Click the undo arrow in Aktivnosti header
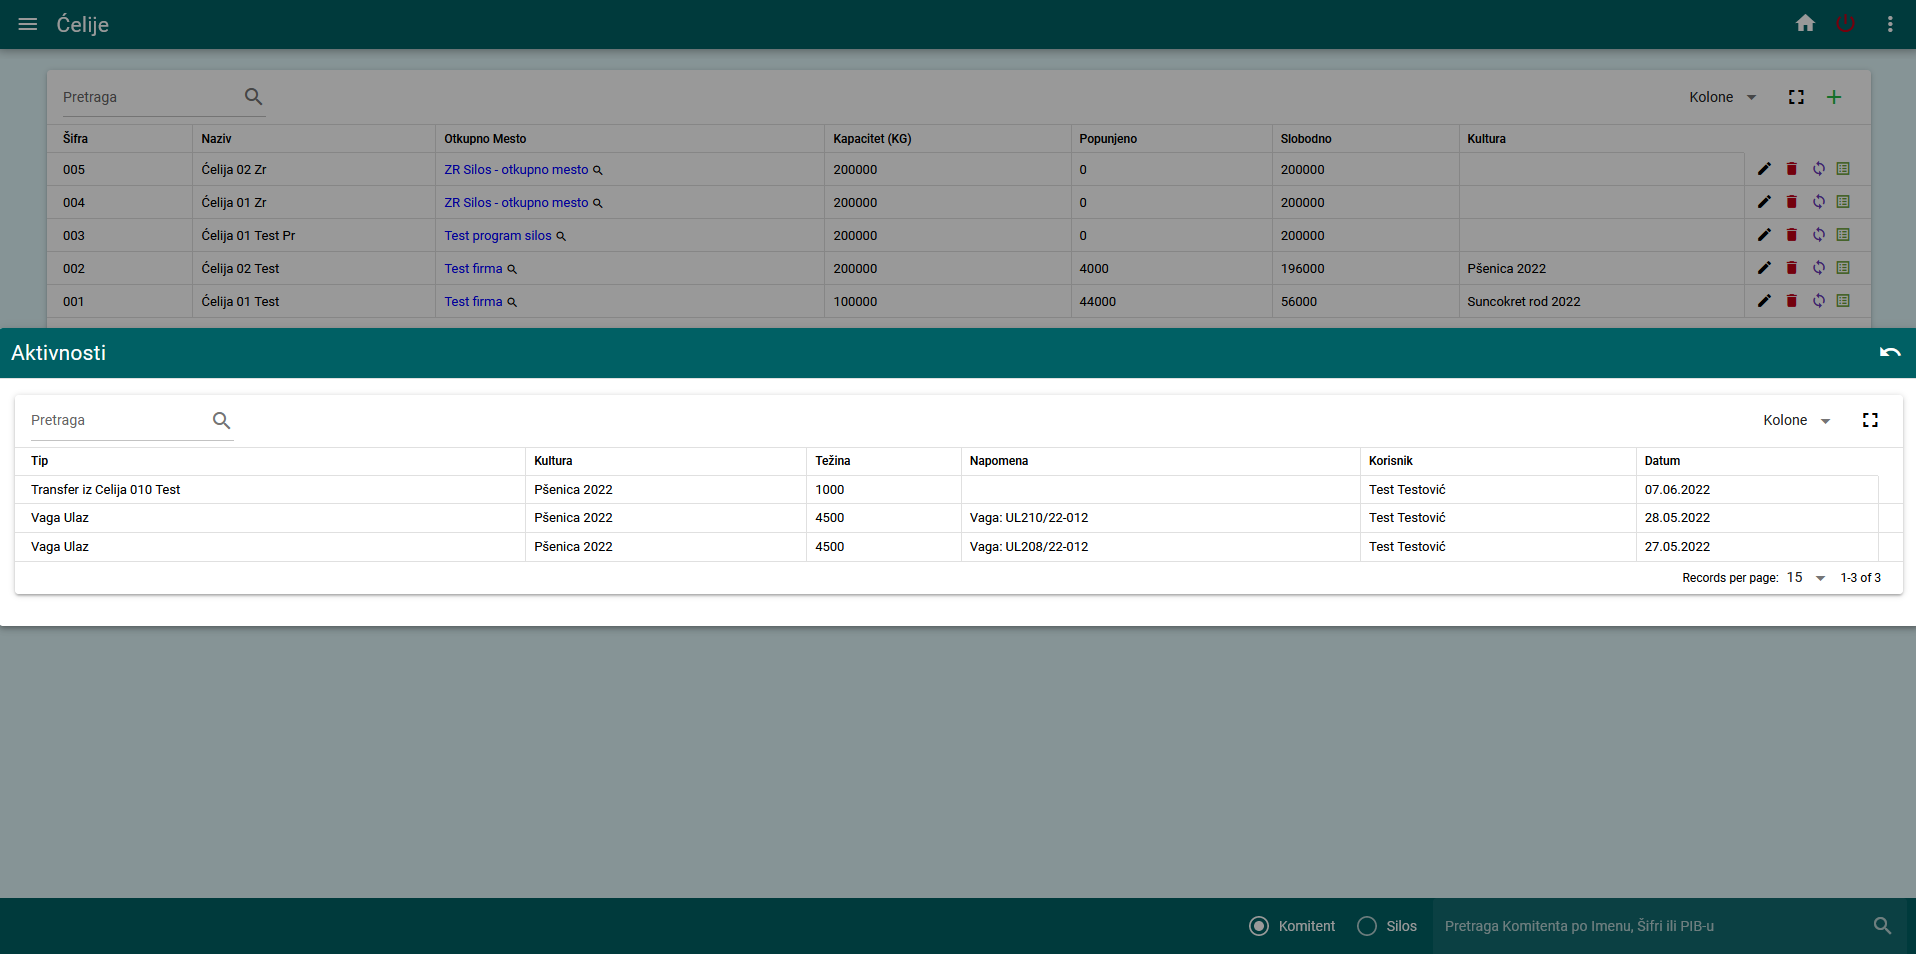 point(1892,353)
